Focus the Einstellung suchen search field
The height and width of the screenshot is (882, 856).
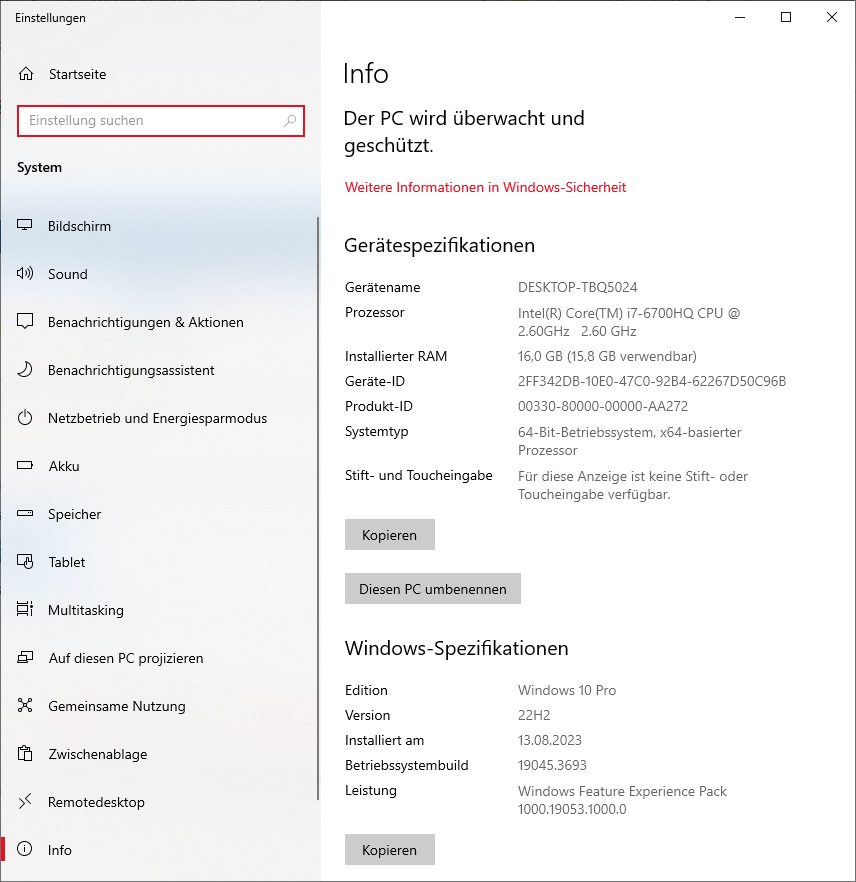161,120
